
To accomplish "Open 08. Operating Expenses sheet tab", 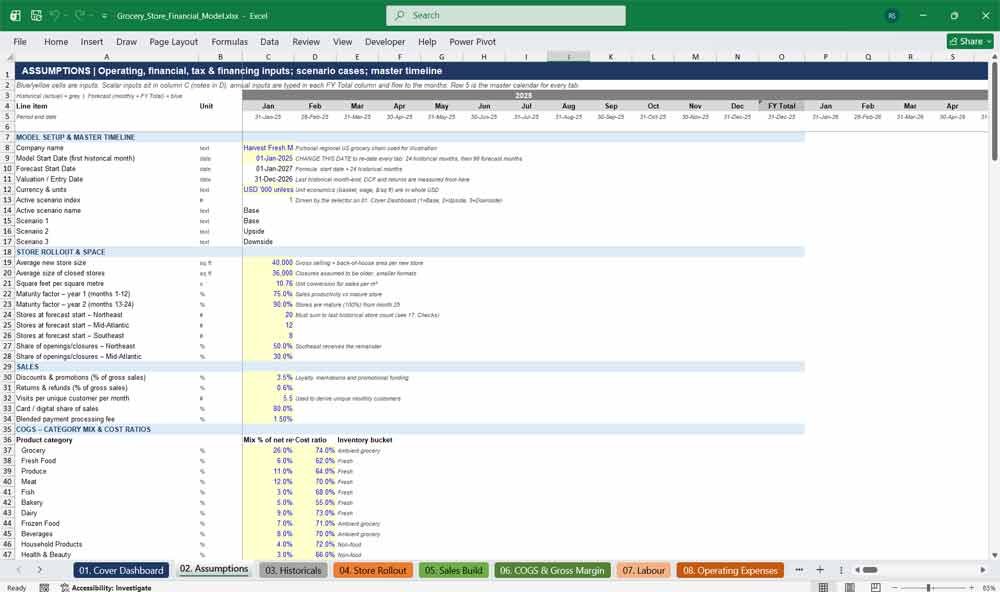I will [x=730, y=570].
